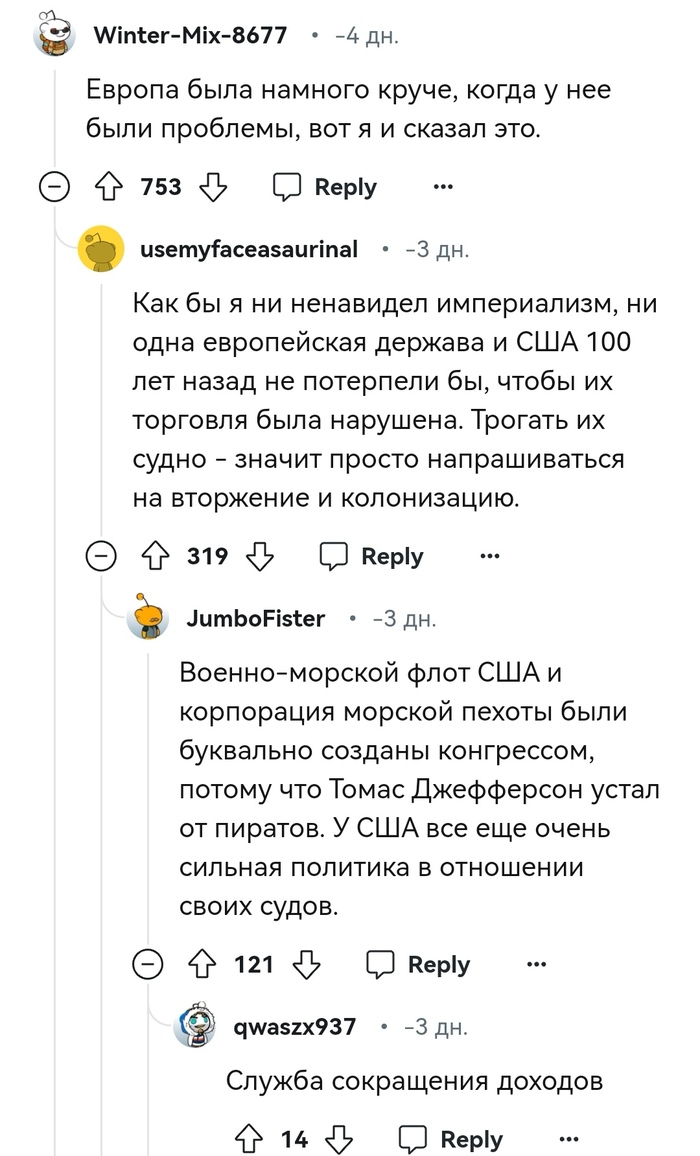Downvote usemyfaceasaurinal's comment
The height and width of the screenshot is (1156, 700).
[x=260, y=556]
